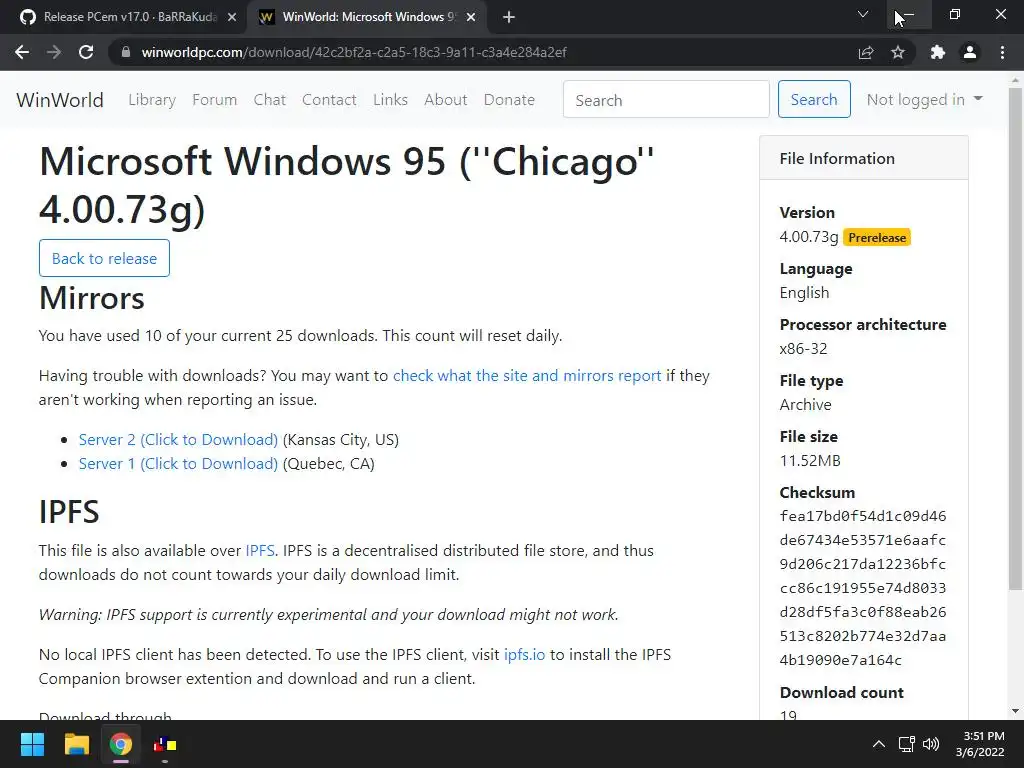Click the Chrome taskbar icon
Viewport: 1024px width, 768px height.
[x=121, y=744]
